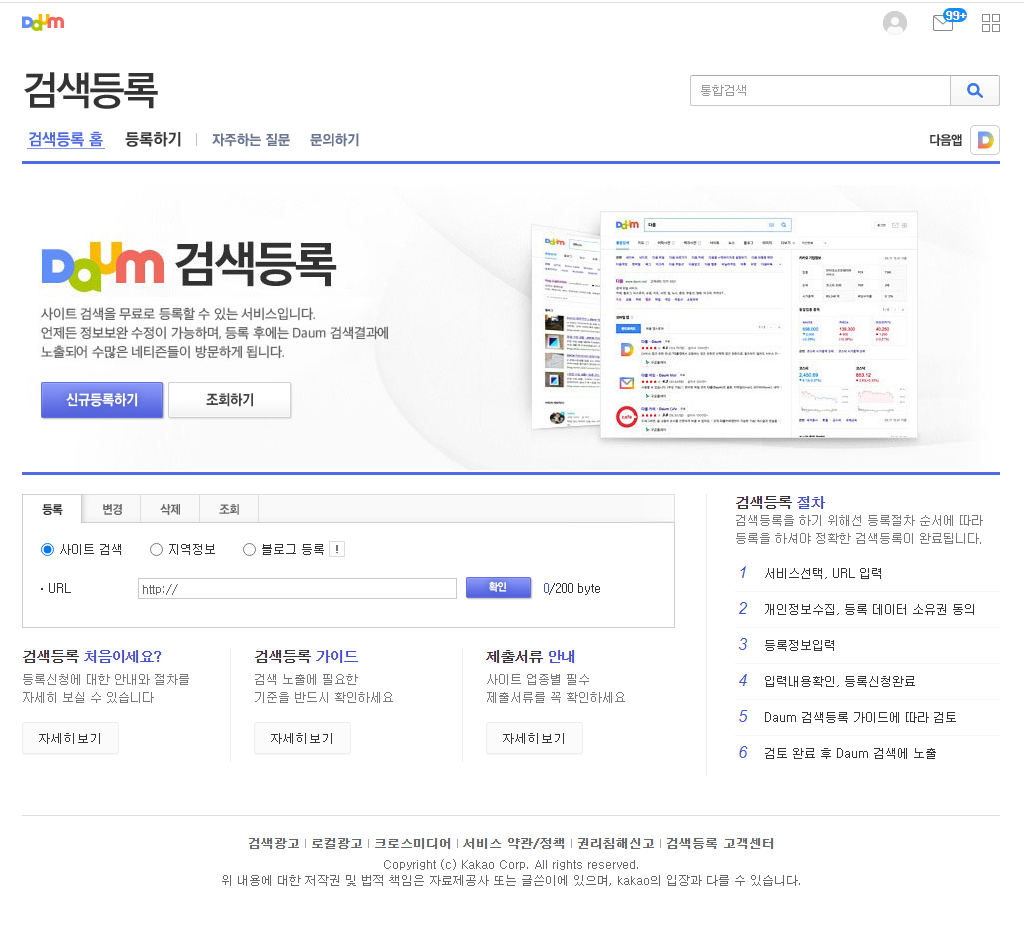
Task: Select the 블로그 등록 radio button
Action: 249,549
